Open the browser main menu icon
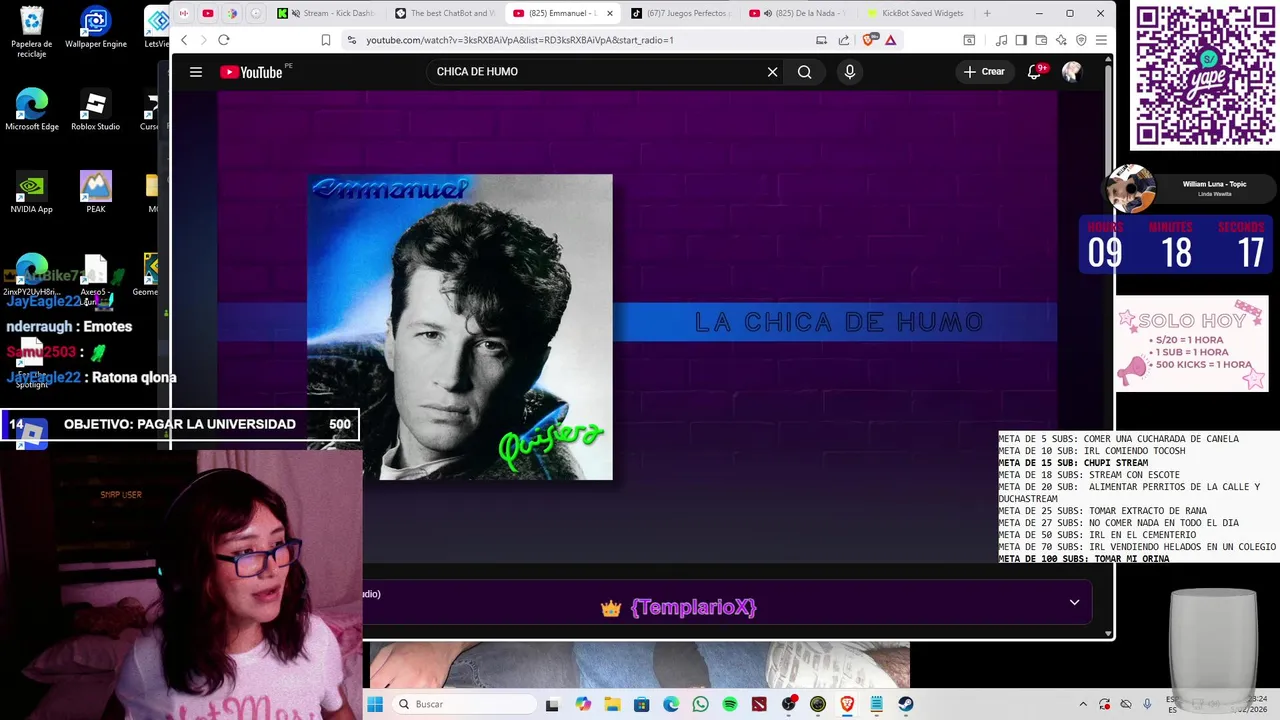The width and height of the screenshot is (1280, 720). (1101, 40)
